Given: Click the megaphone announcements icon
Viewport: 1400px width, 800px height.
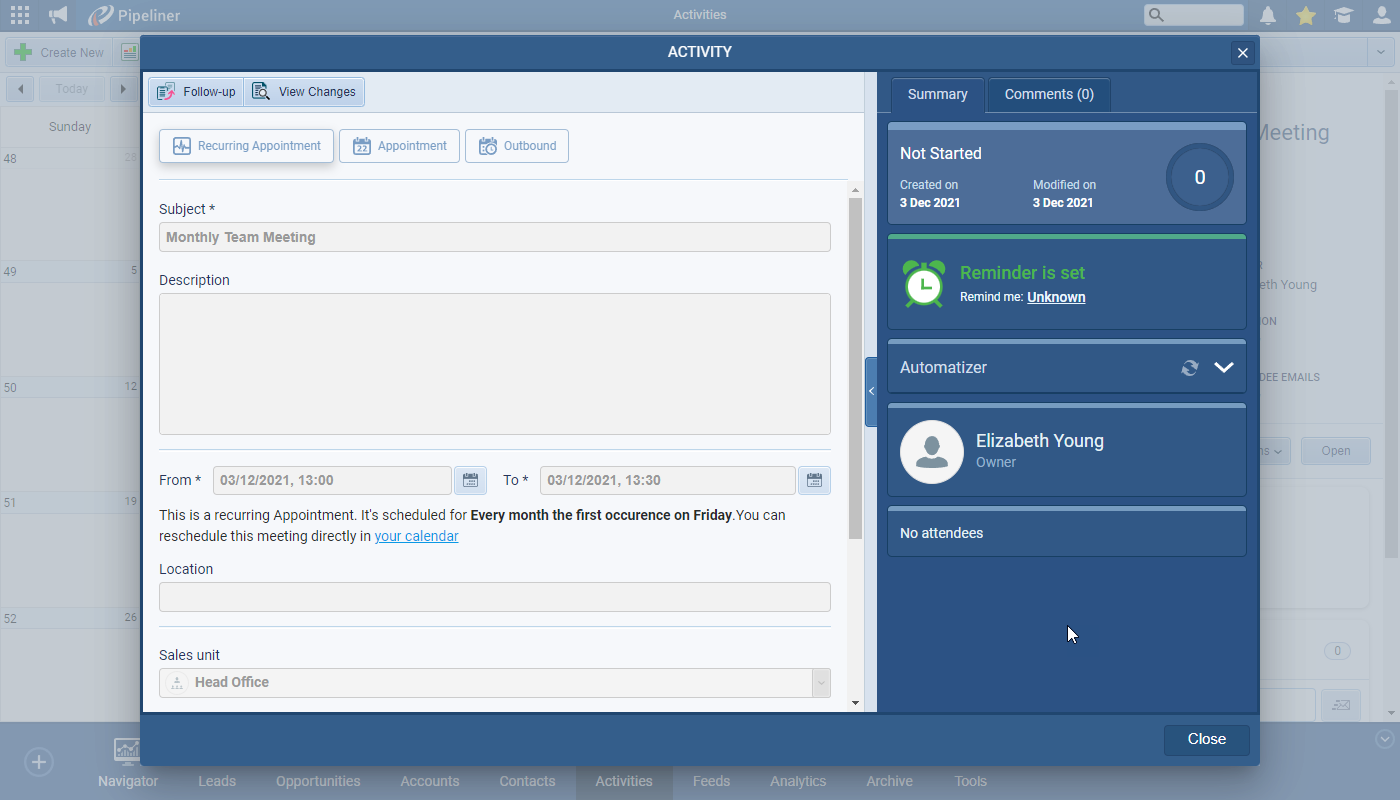Looking at the screenshot, I should [57, 14].
